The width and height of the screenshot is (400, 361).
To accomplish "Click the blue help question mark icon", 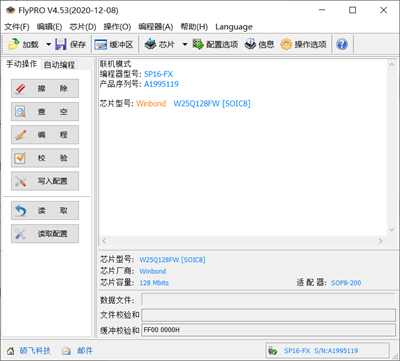I will (x=342, y=44).
